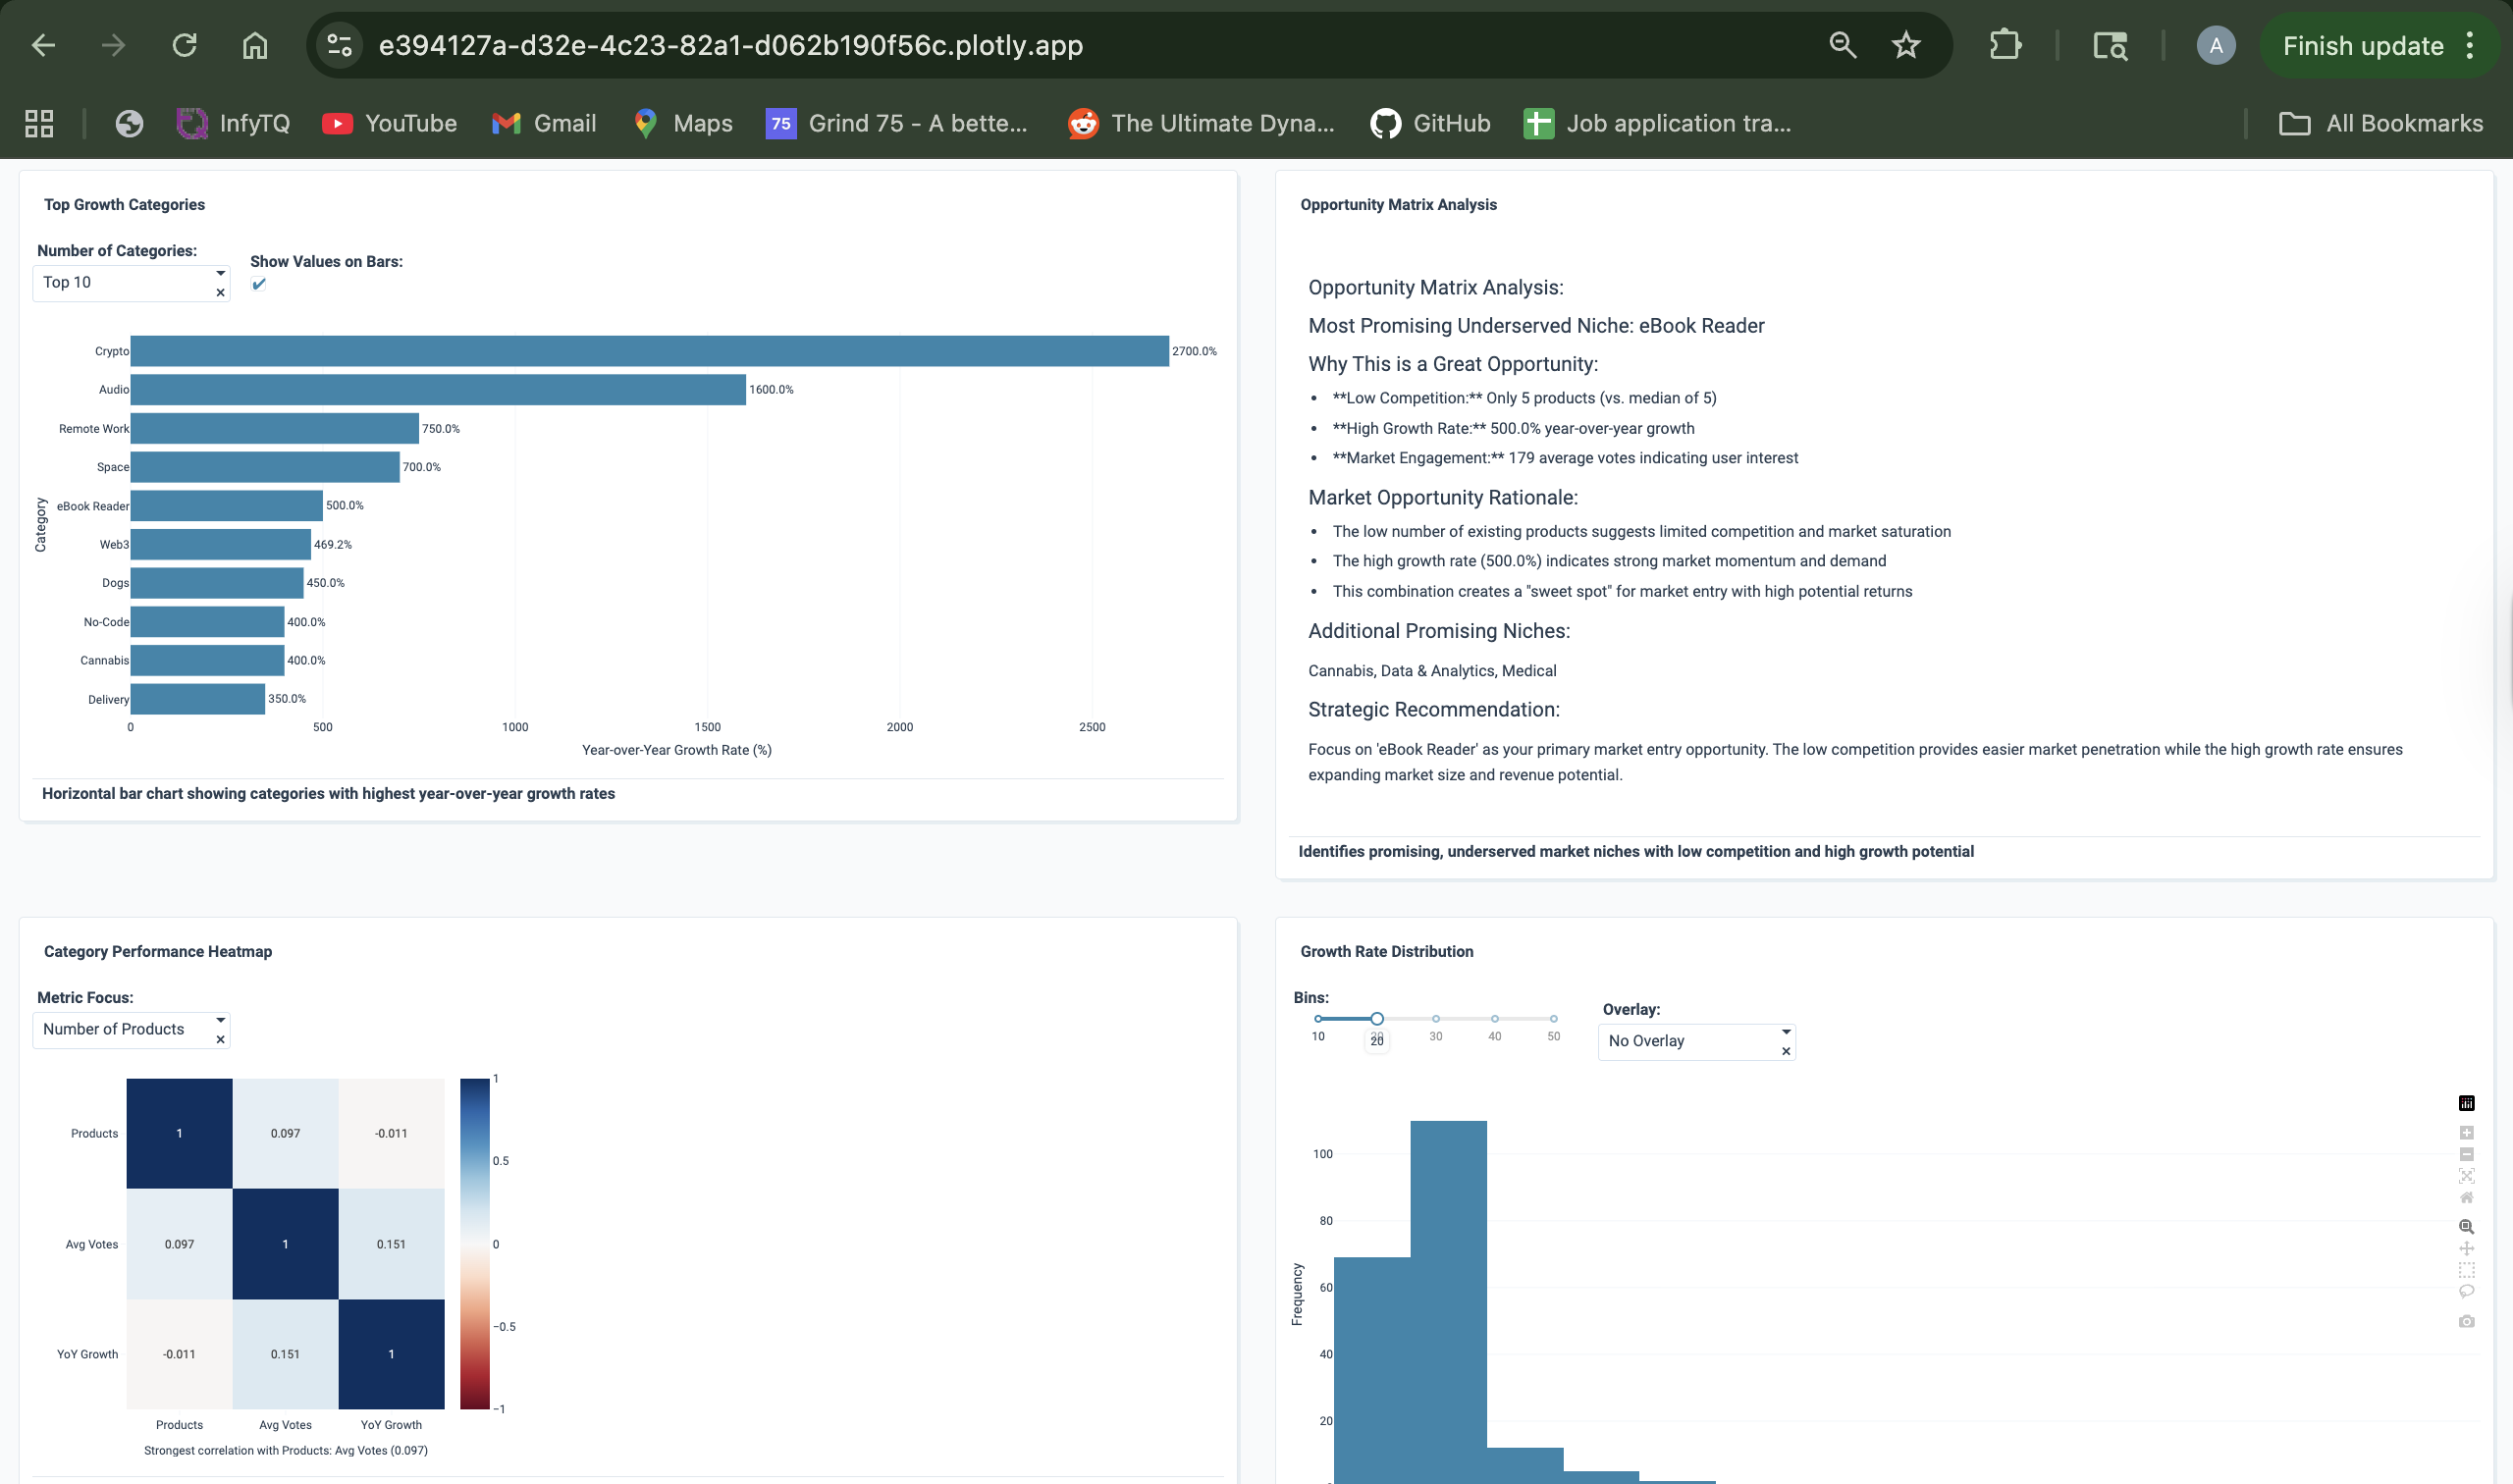Open the GitHub bookmark
The width and height of the screenshot is (2513, 1484).
[x=1430, y=123]
